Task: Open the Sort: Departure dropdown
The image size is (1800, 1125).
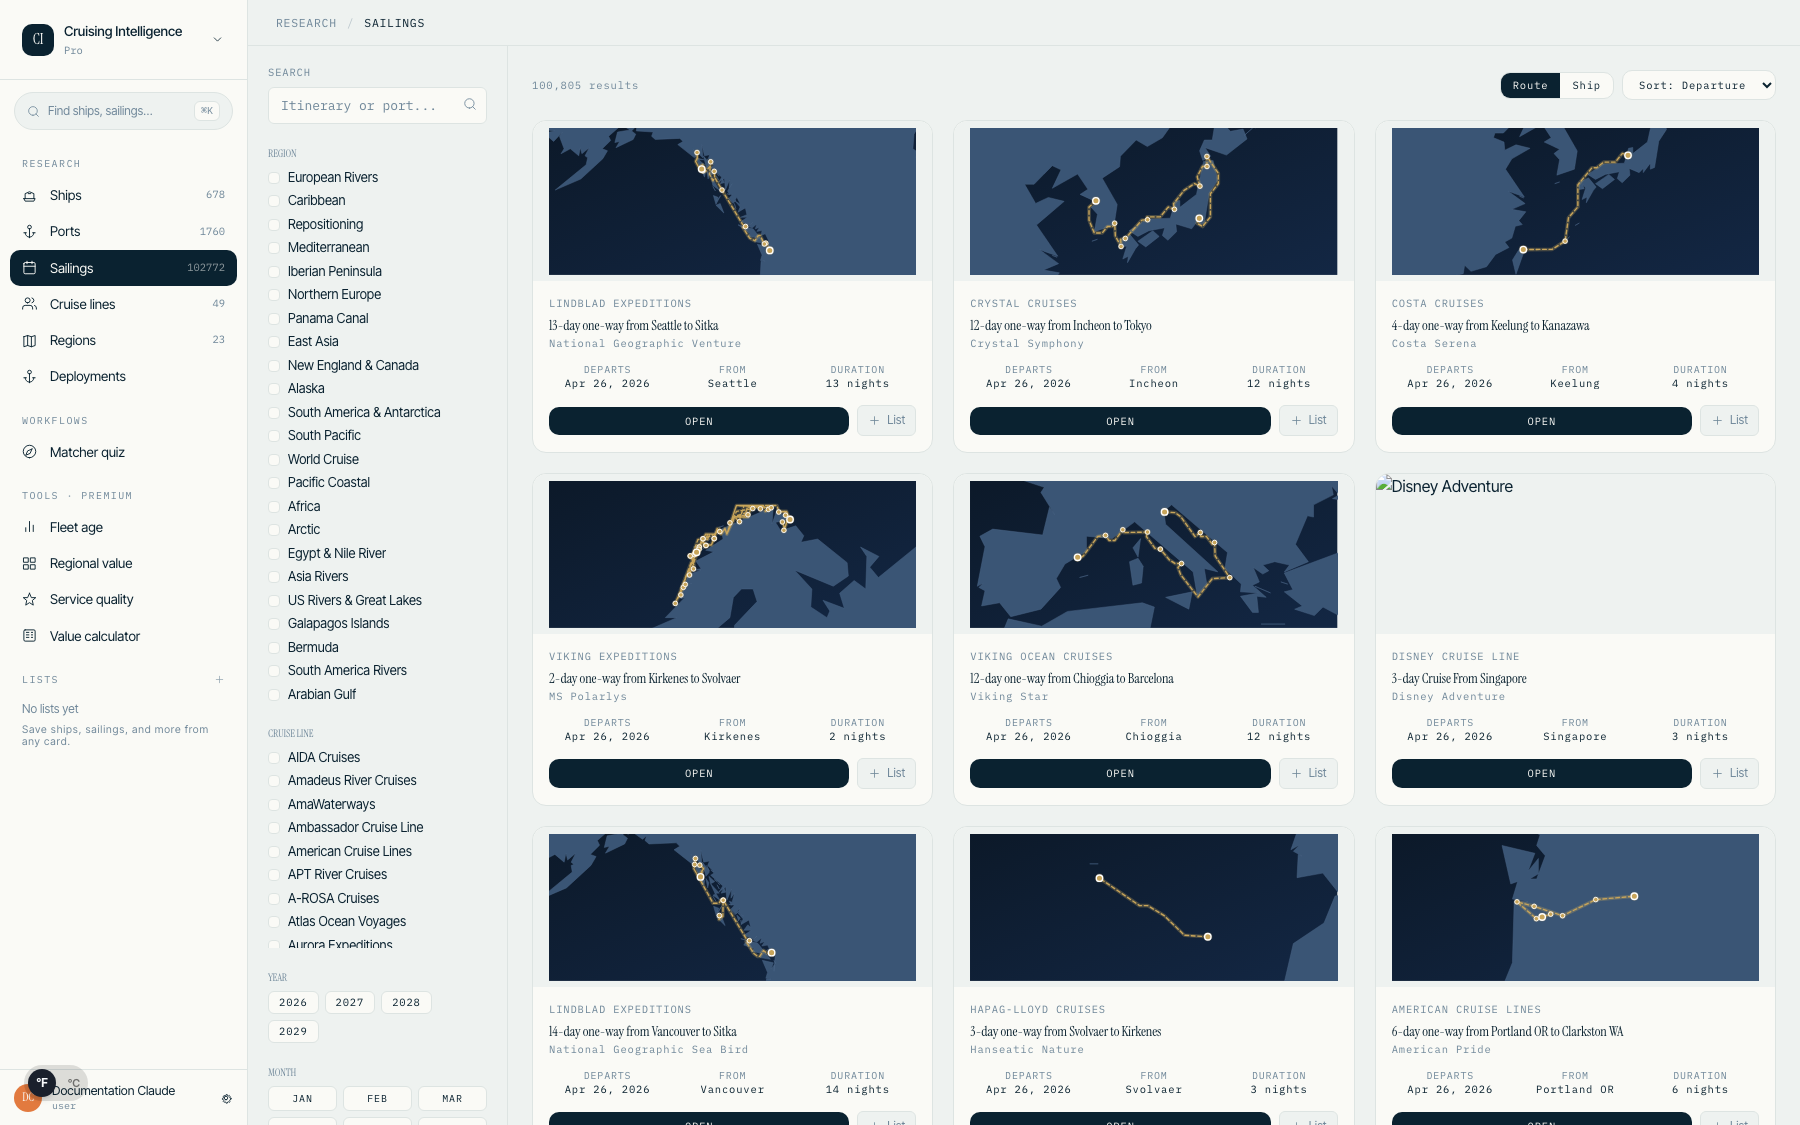Action: point(1698,85)
